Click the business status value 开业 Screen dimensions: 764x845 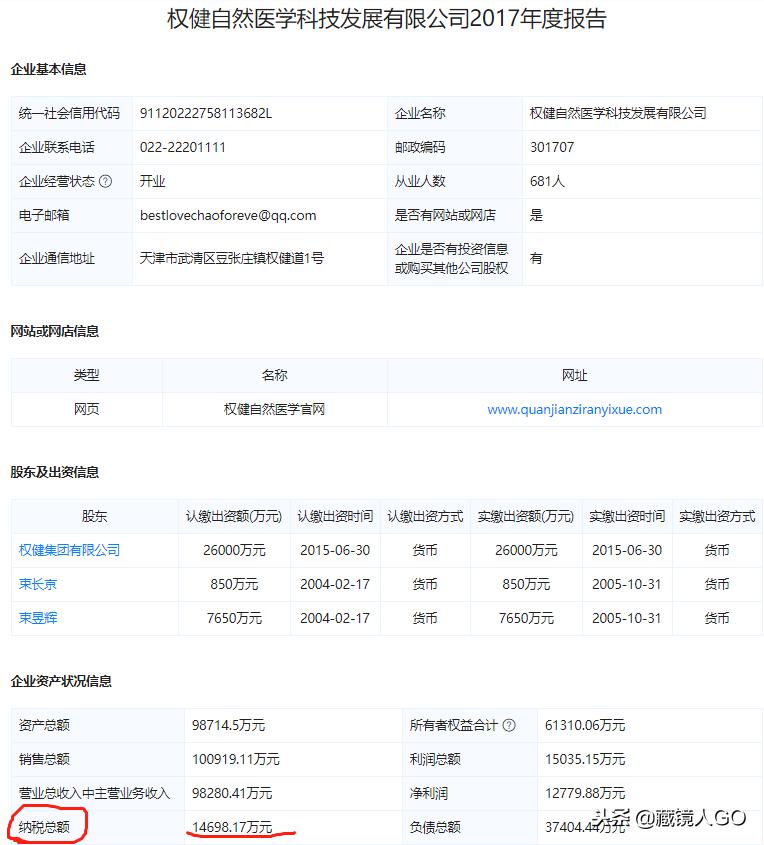(152, 182)
